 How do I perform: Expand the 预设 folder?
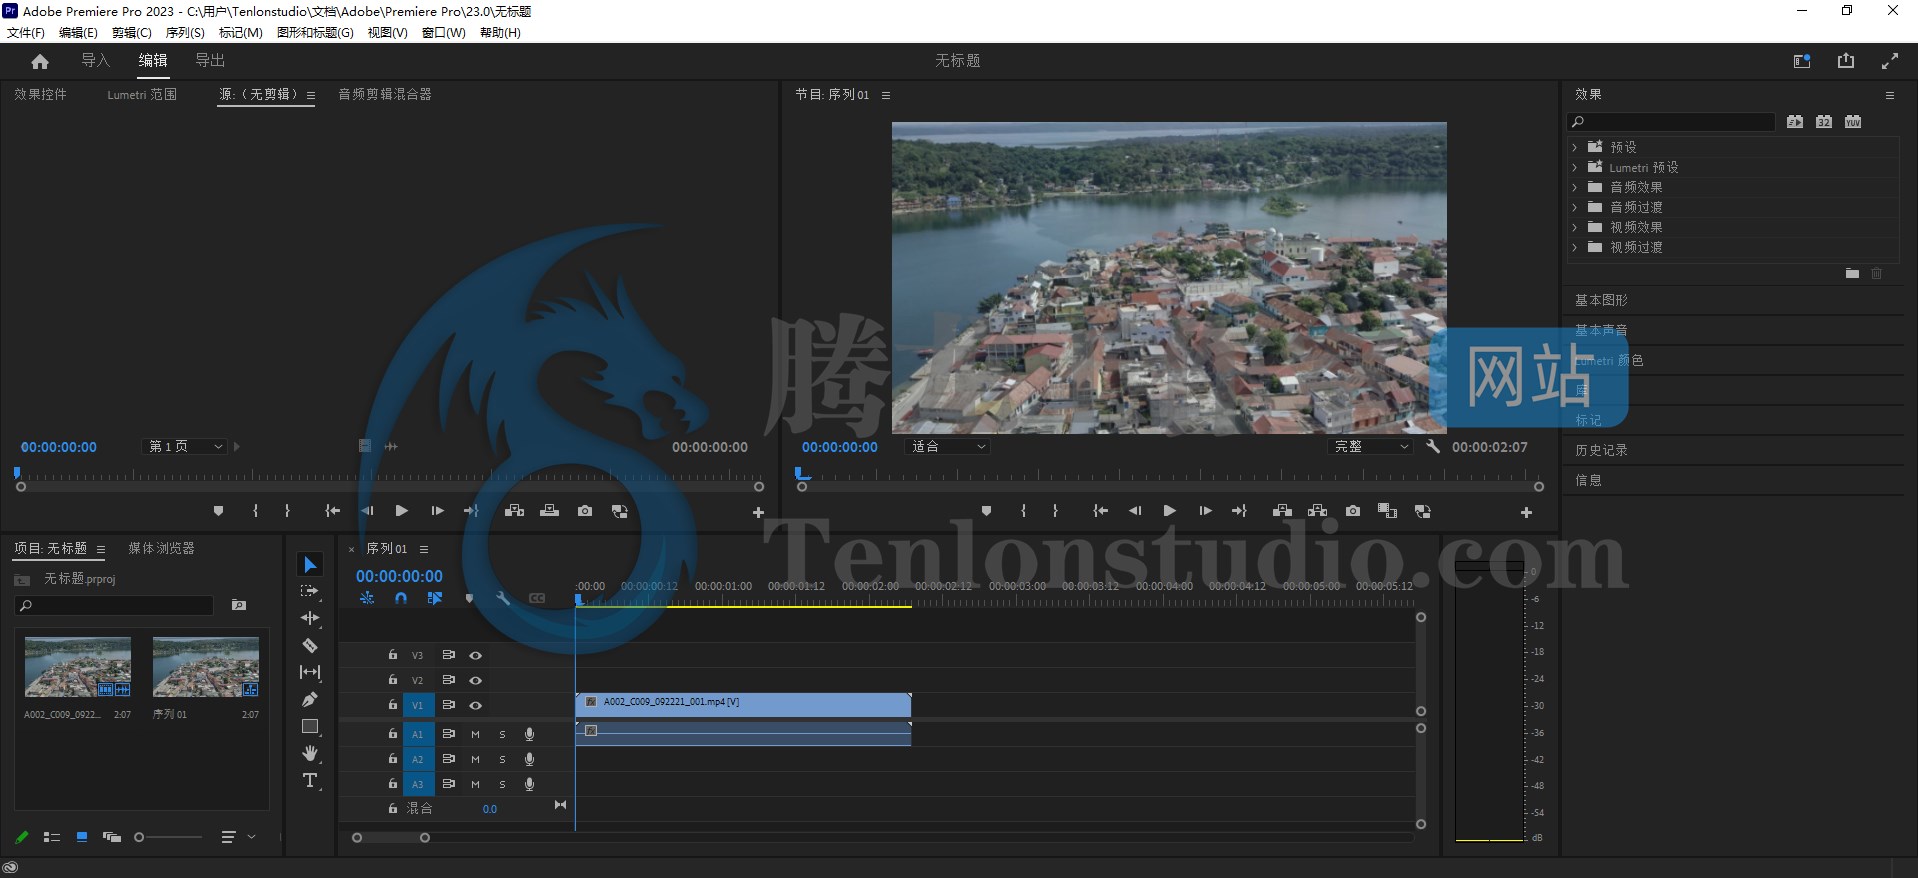tap(1574, 147)
